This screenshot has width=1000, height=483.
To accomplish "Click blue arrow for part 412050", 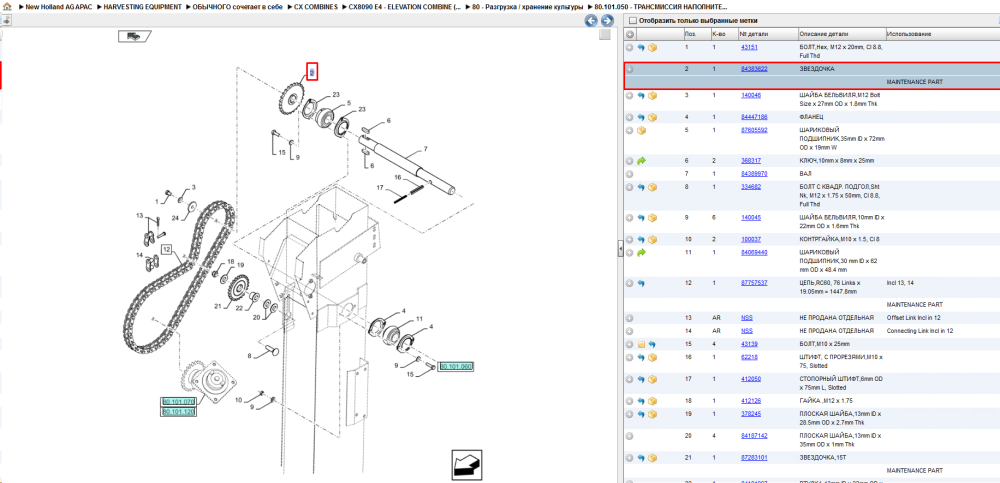I will click(x=641, y=379).
